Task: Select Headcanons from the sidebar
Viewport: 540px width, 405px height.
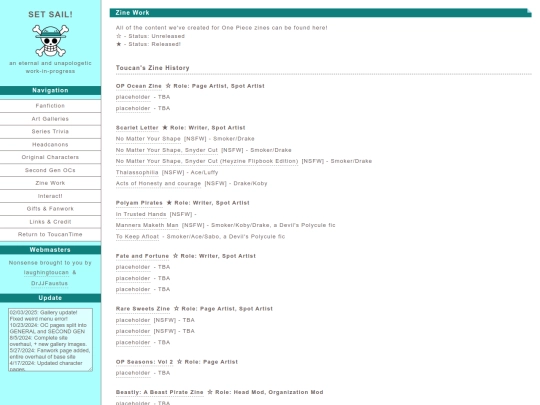Action: point(50,145)
